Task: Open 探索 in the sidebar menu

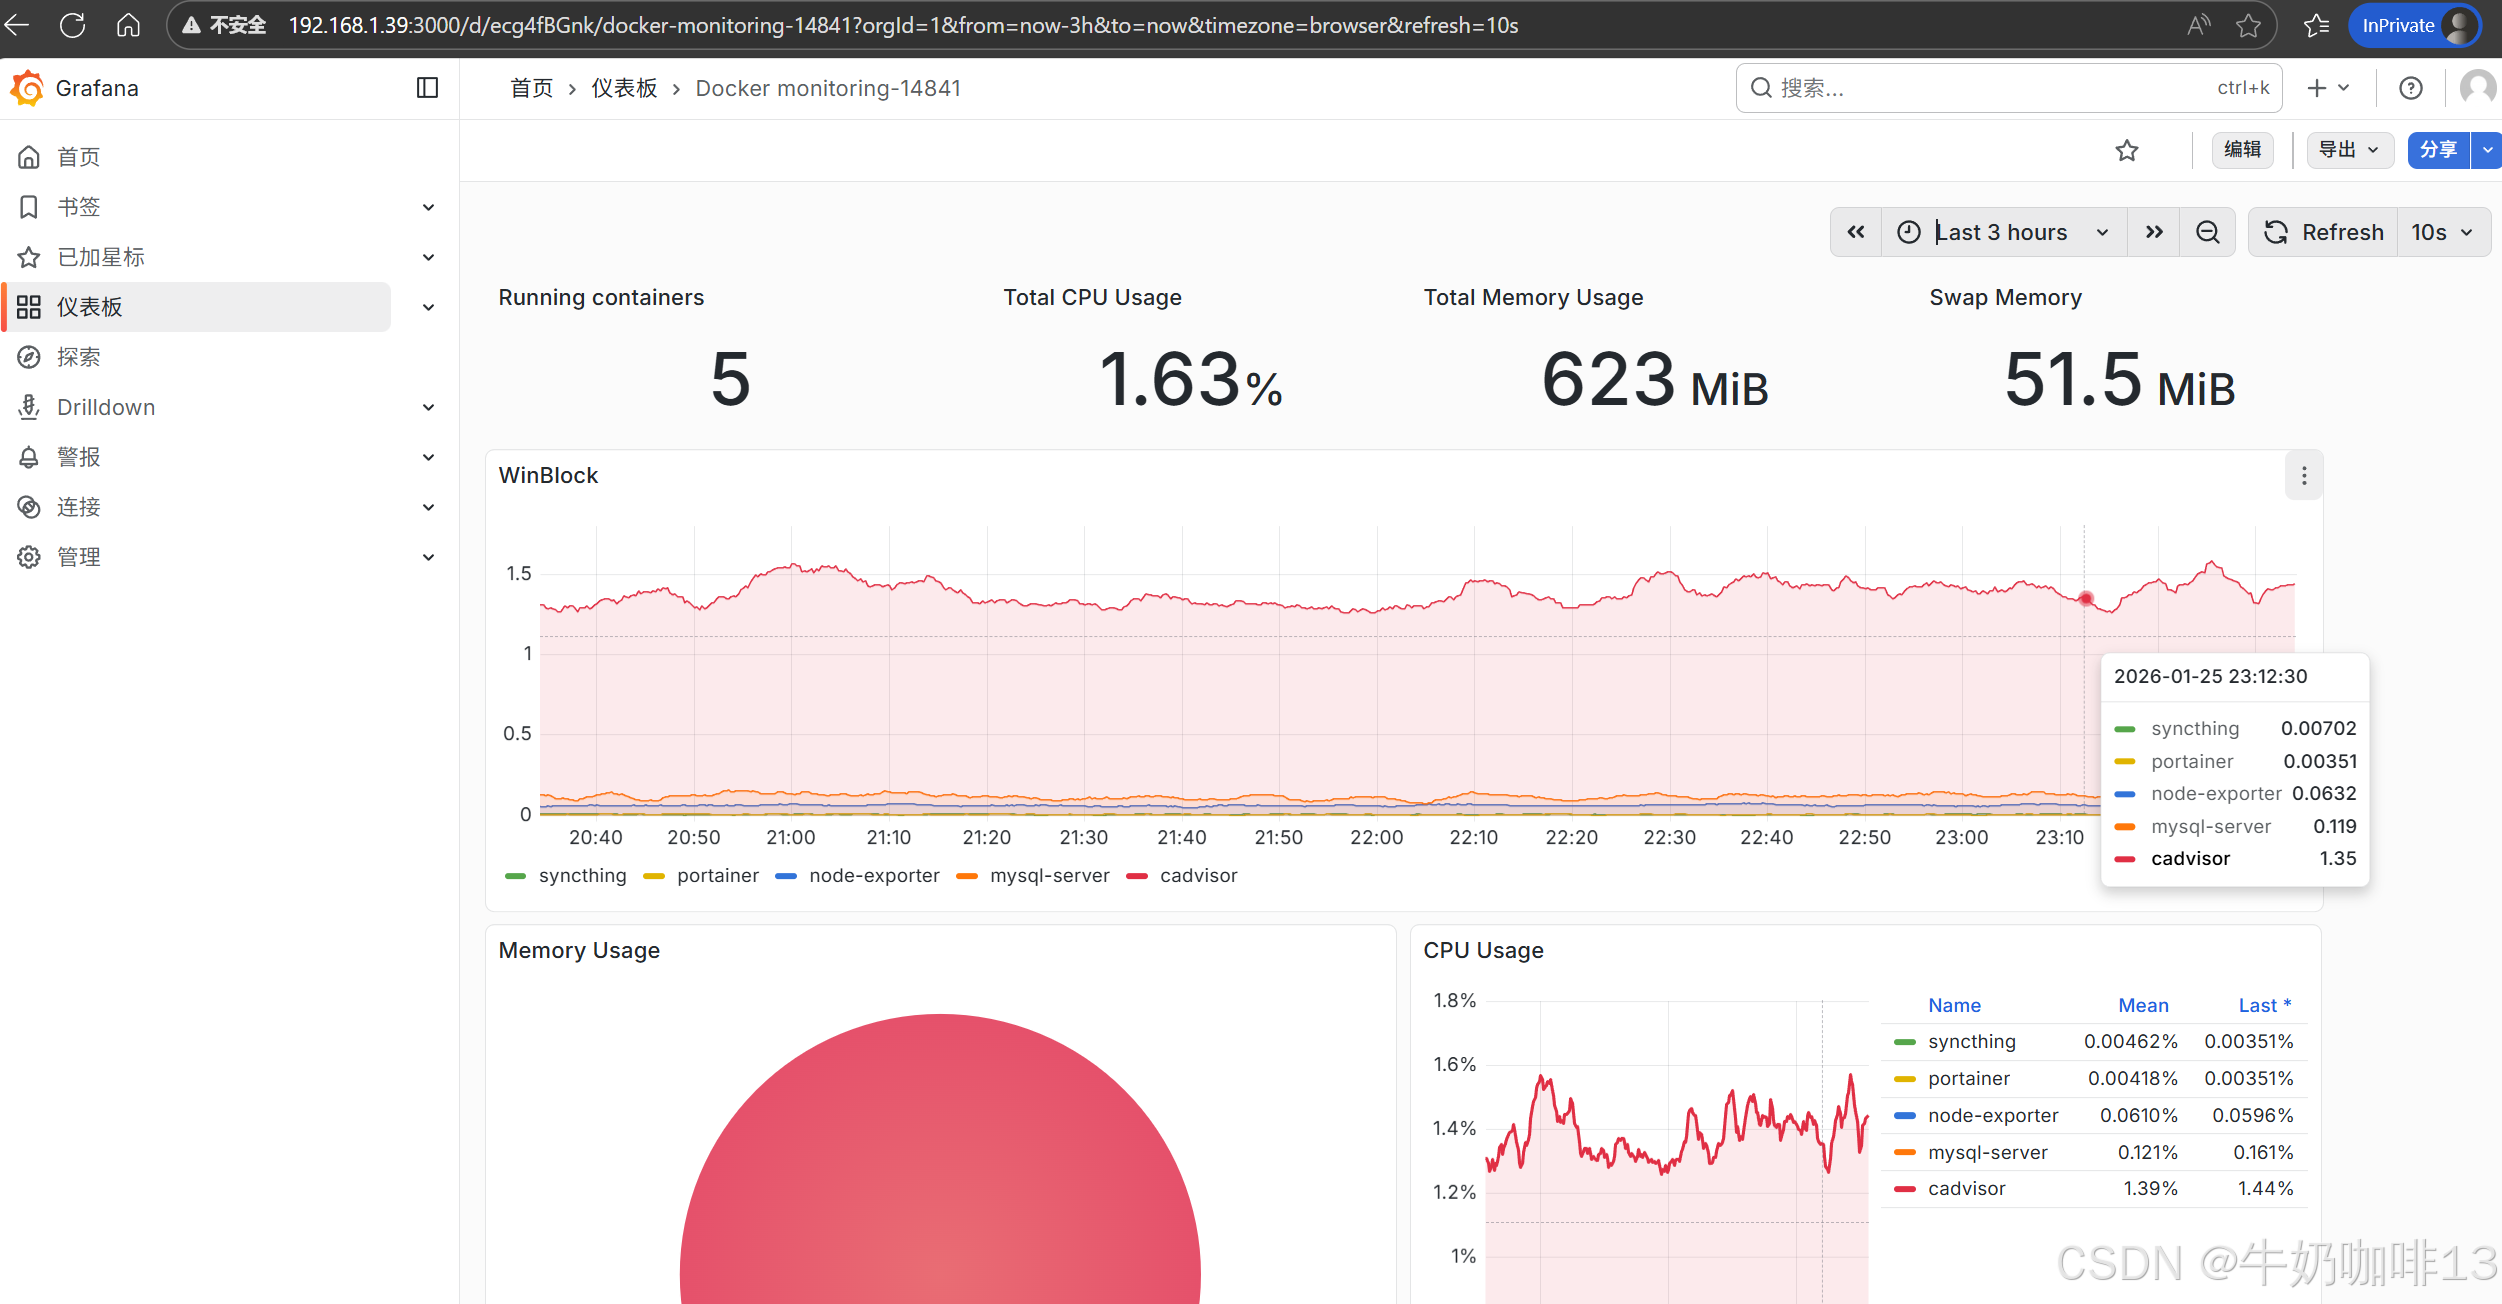Action: tap(78, 357)
